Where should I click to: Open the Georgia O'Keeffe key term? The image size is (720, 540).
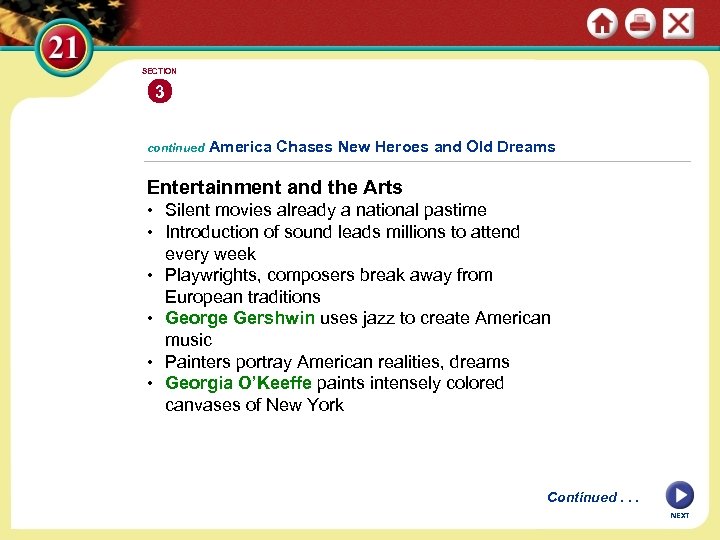pos(238,383)
